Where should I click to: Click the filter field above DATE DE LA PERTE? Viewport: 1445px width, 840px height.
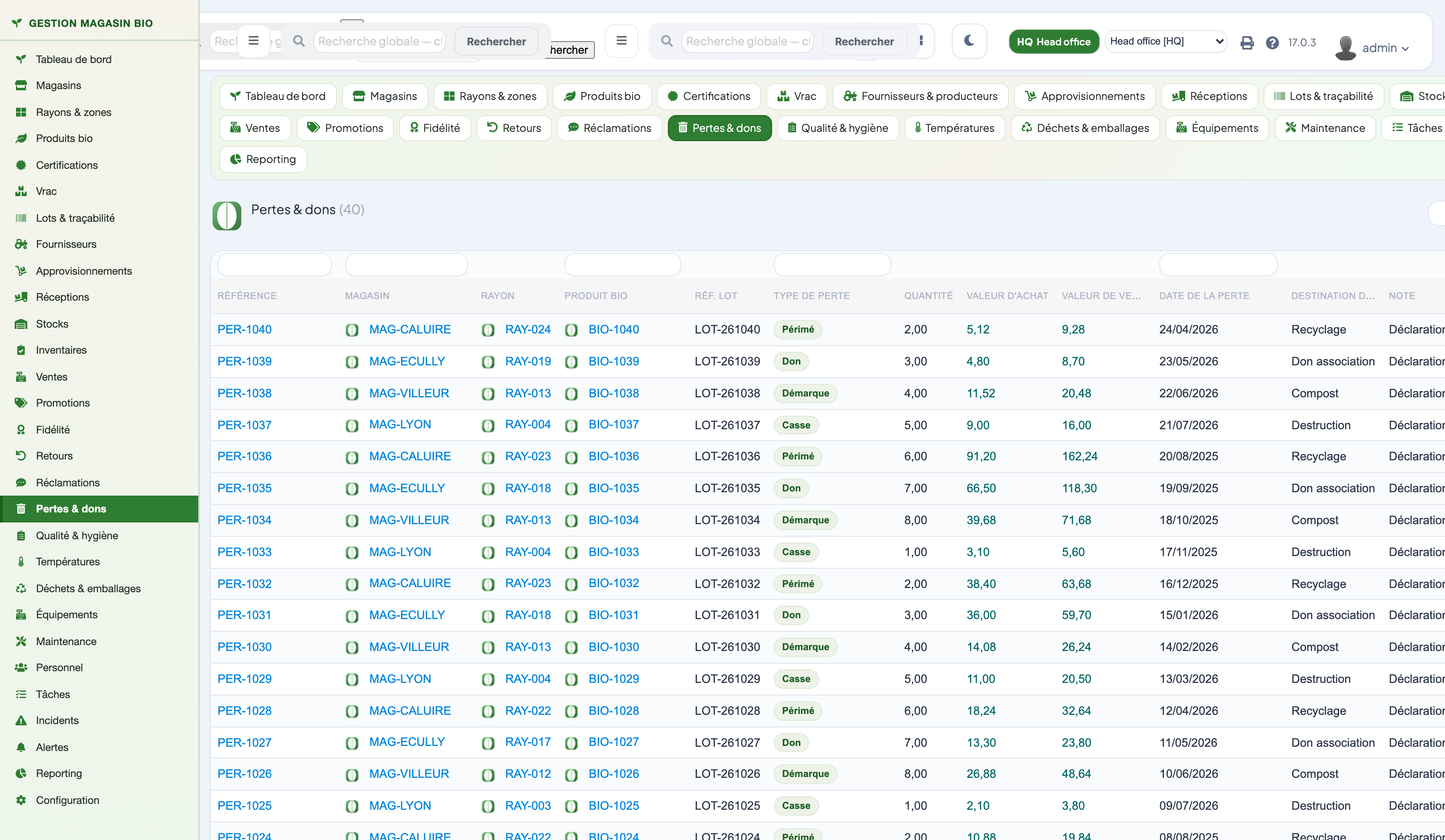(x=1218, y=265)
